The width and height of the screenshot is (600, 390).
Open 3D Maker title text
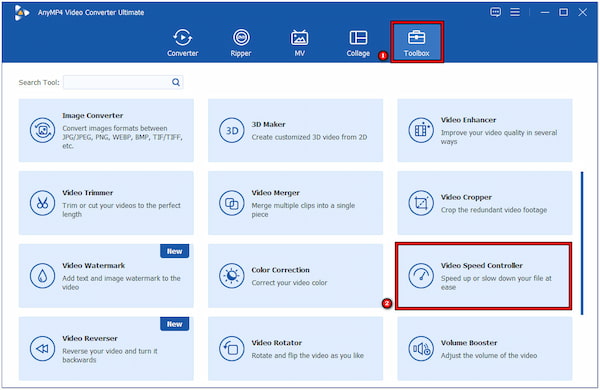tap(268, 124)
